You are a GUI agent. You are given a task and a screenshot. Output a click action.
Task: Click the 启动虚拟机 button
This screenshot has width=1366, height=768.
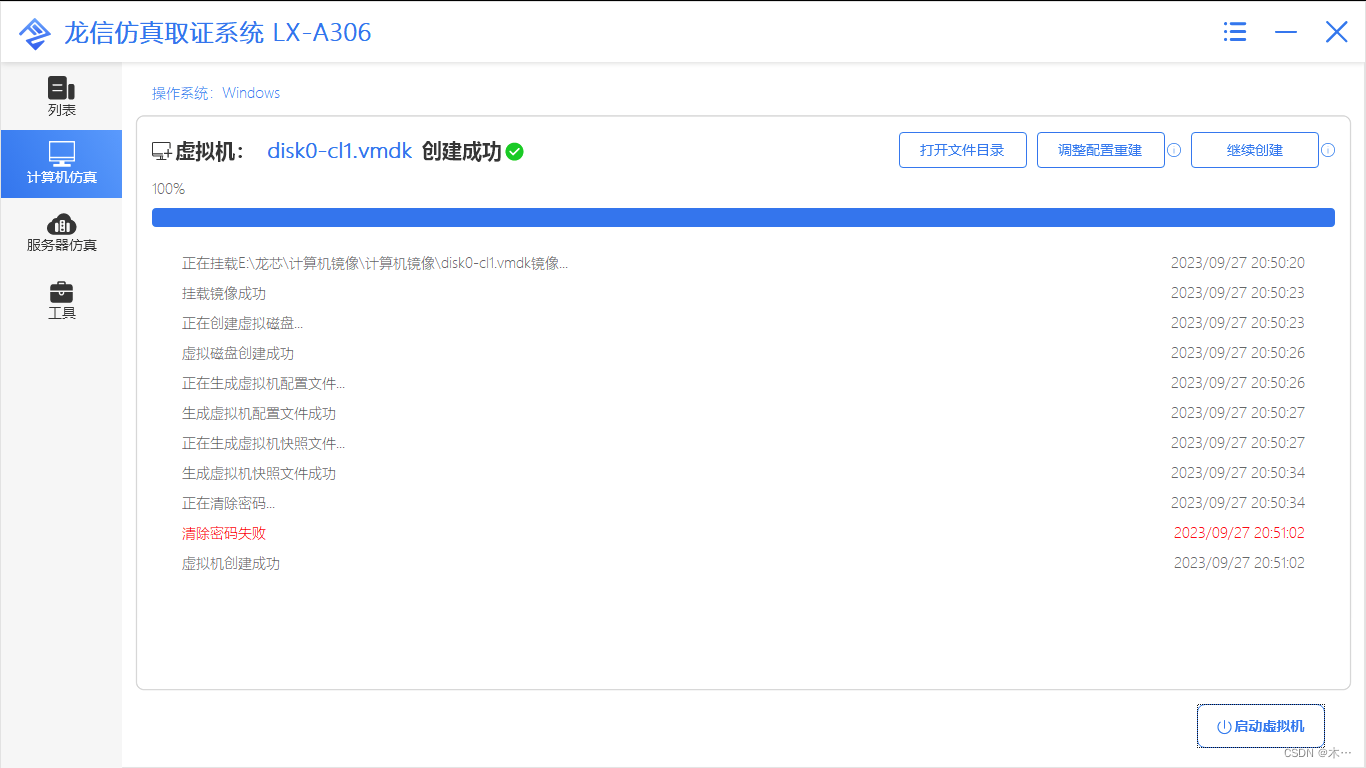tap(1260, 727)
